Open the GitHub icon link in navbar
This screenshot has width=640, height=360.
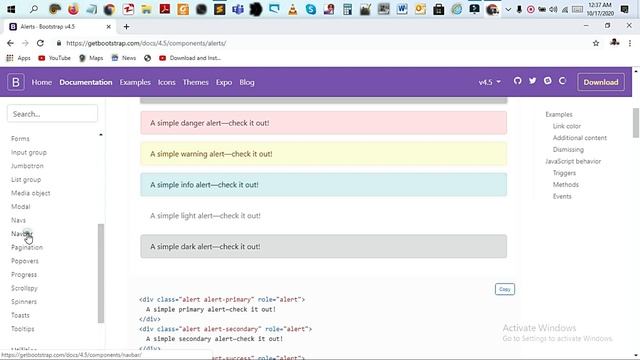tap(518, 81)
